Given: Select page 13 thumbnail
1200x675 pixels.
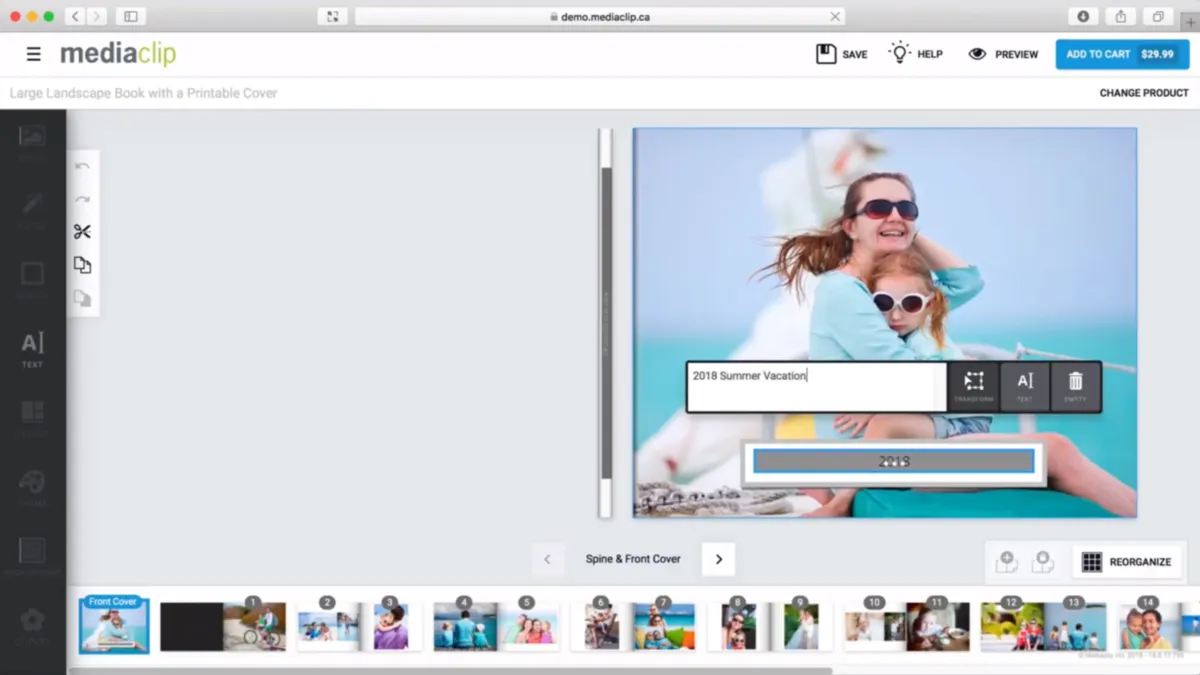Looking at the screenshot, I should coord(1075,627).
